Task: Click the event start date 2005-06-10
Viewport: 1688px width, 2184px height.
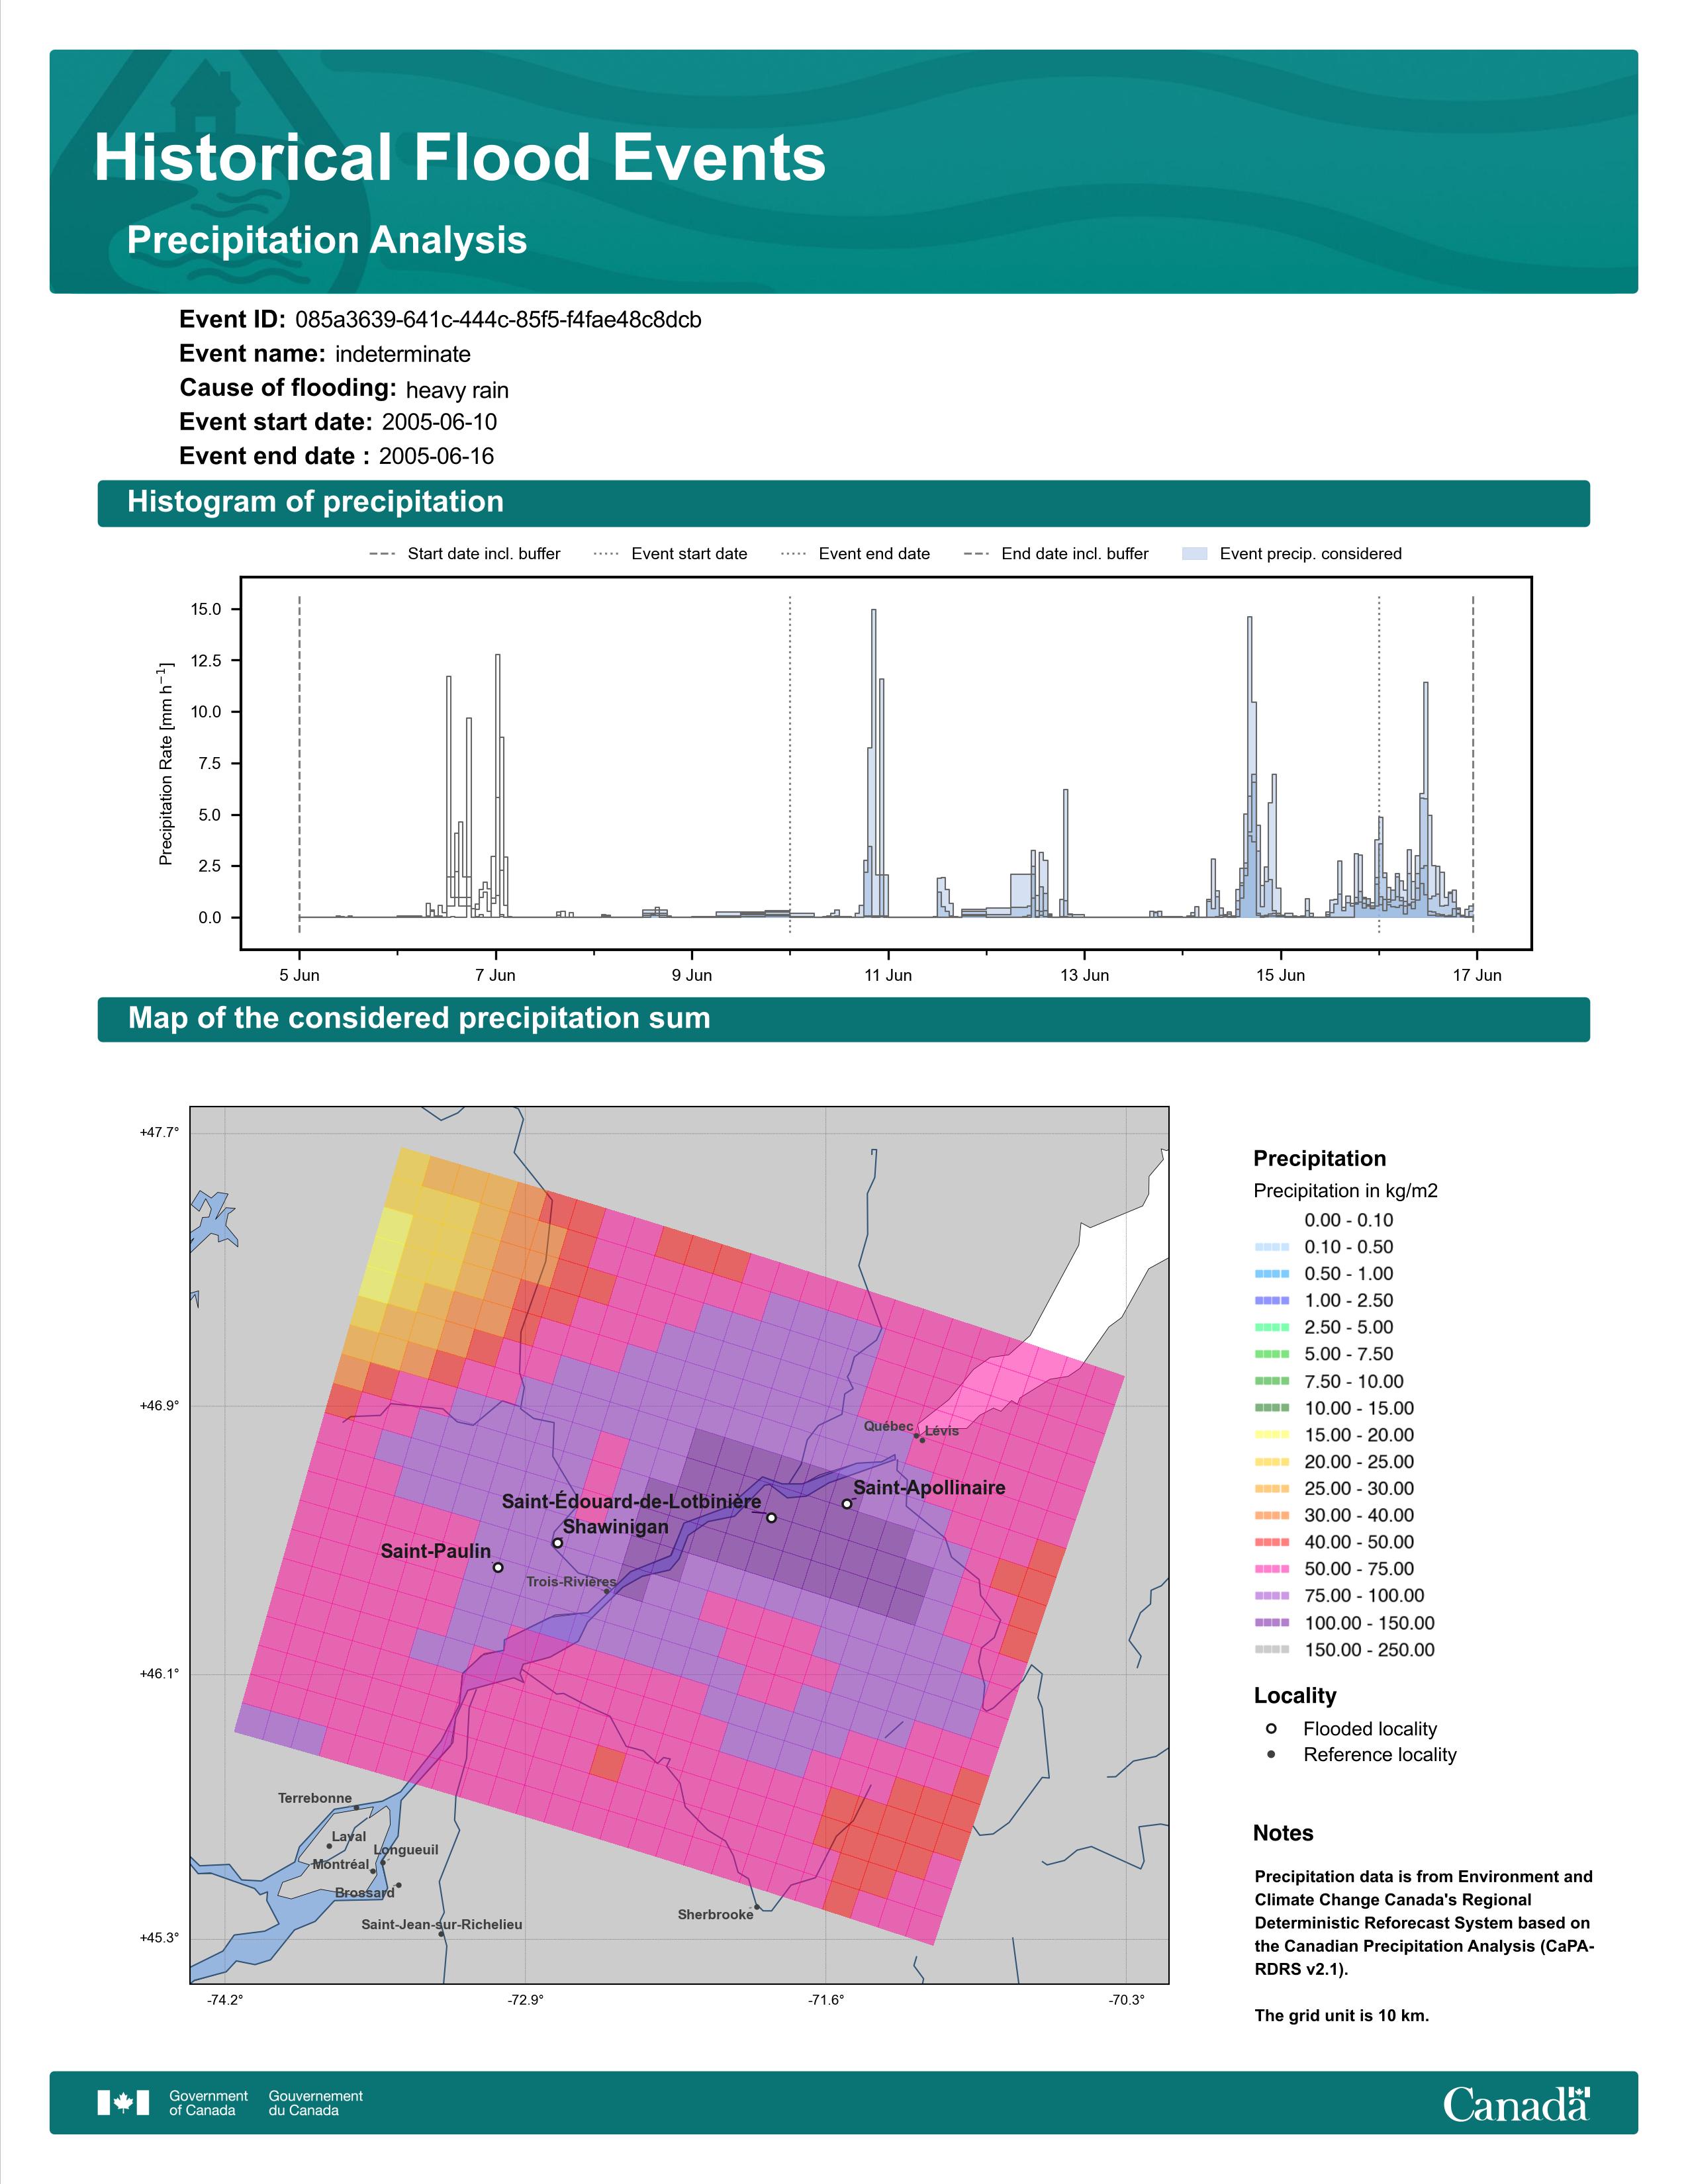Action: click(x=439, y=422)
